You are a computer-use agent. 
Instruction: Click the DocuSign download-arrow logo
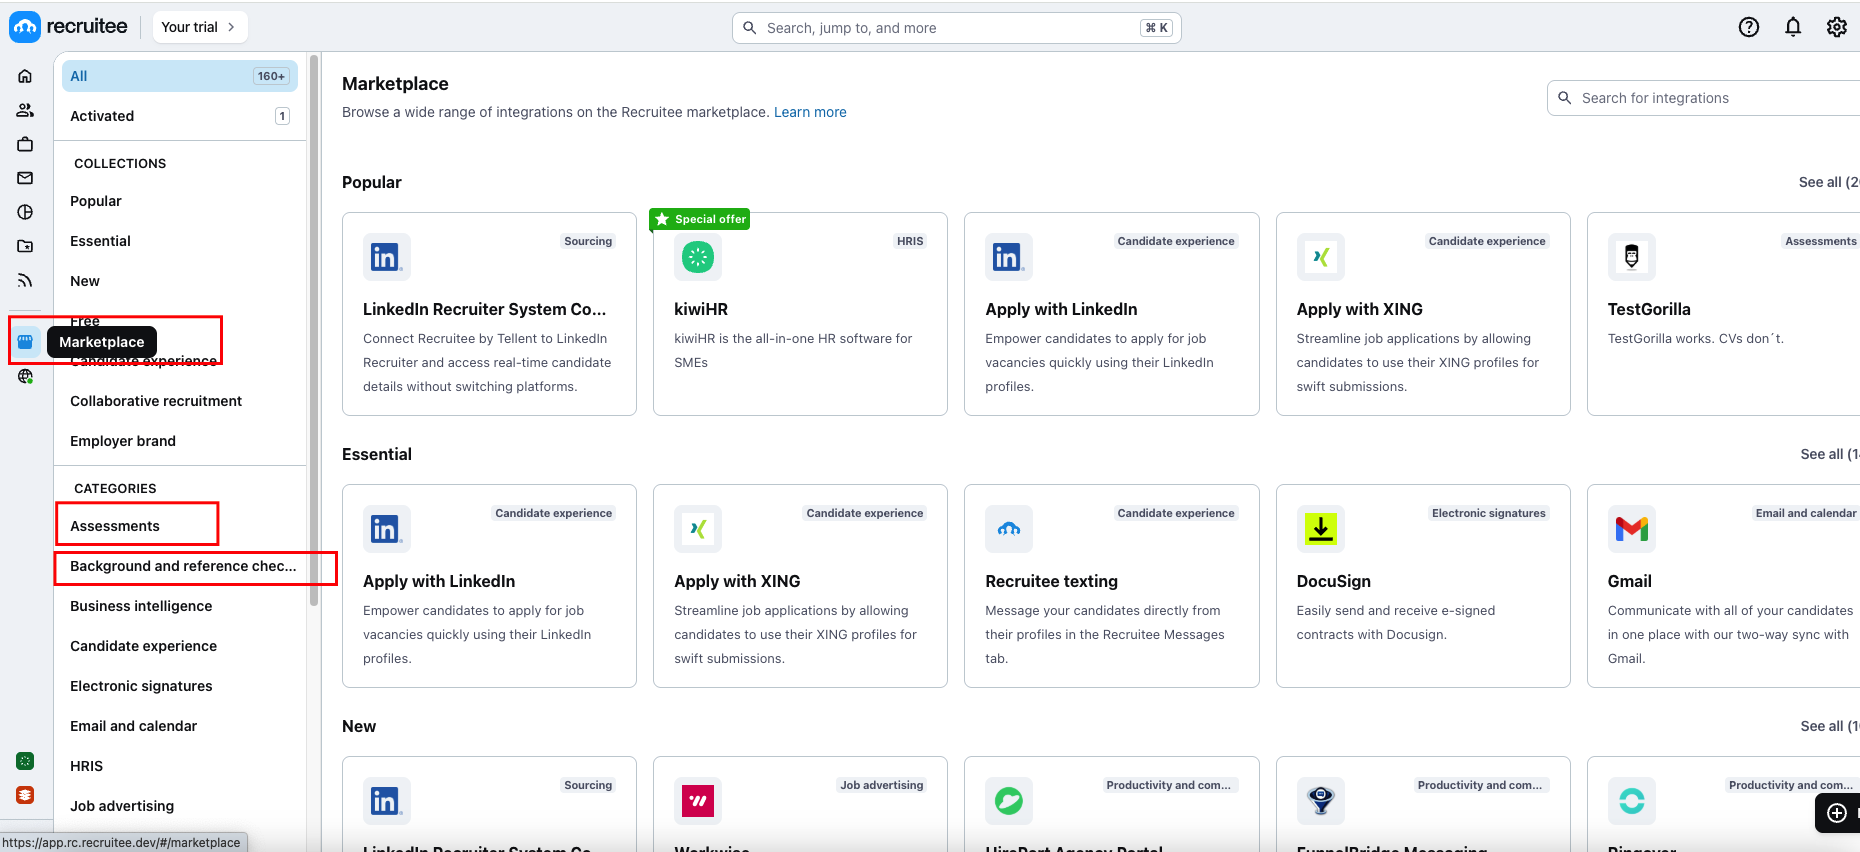point(1321,529)
